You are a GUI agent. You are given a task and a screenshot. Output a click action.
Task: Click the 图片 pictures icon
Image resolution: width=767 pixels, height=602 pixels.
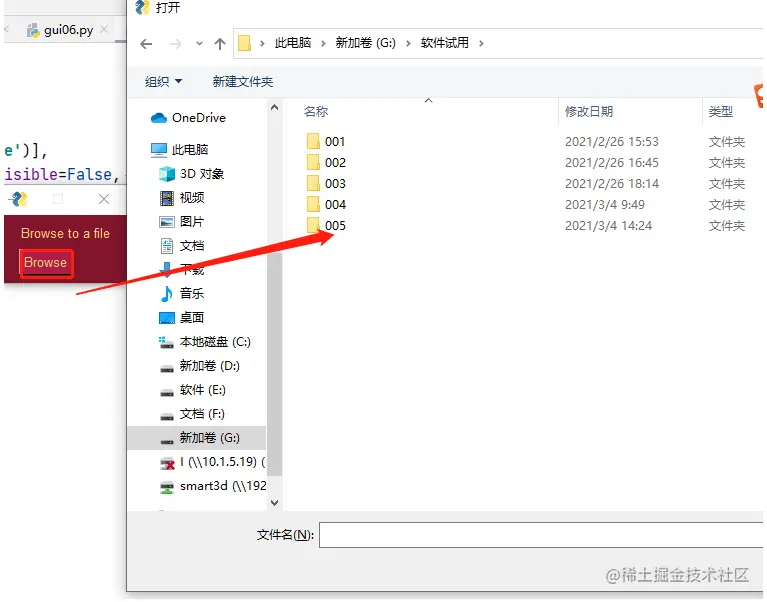(x=167, y=222)
